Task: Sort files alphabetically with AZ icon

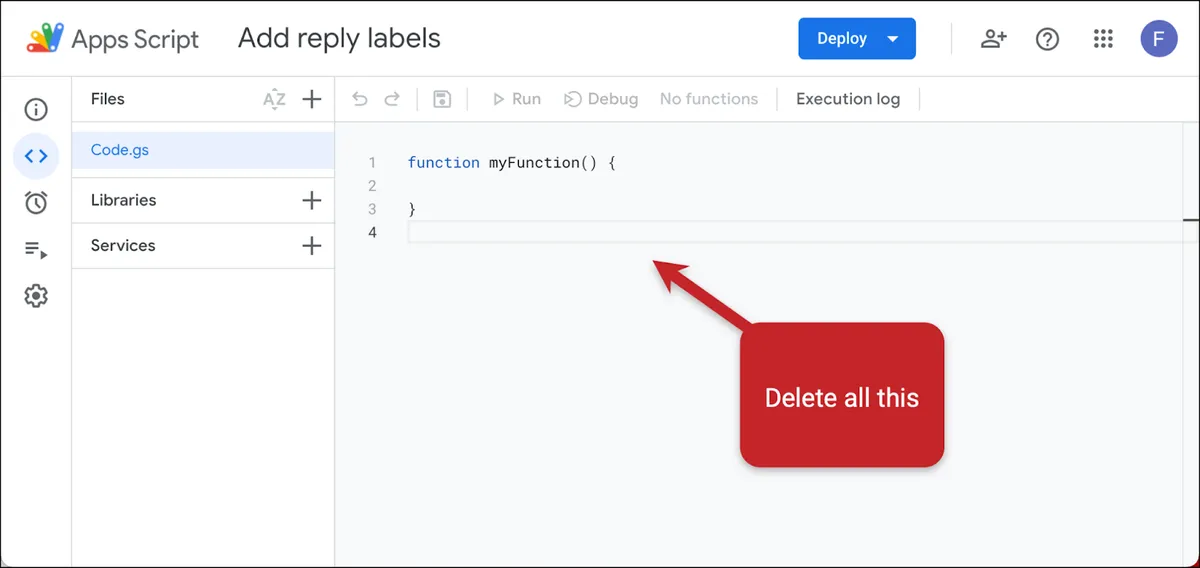Action: click(x=274, y=99)
